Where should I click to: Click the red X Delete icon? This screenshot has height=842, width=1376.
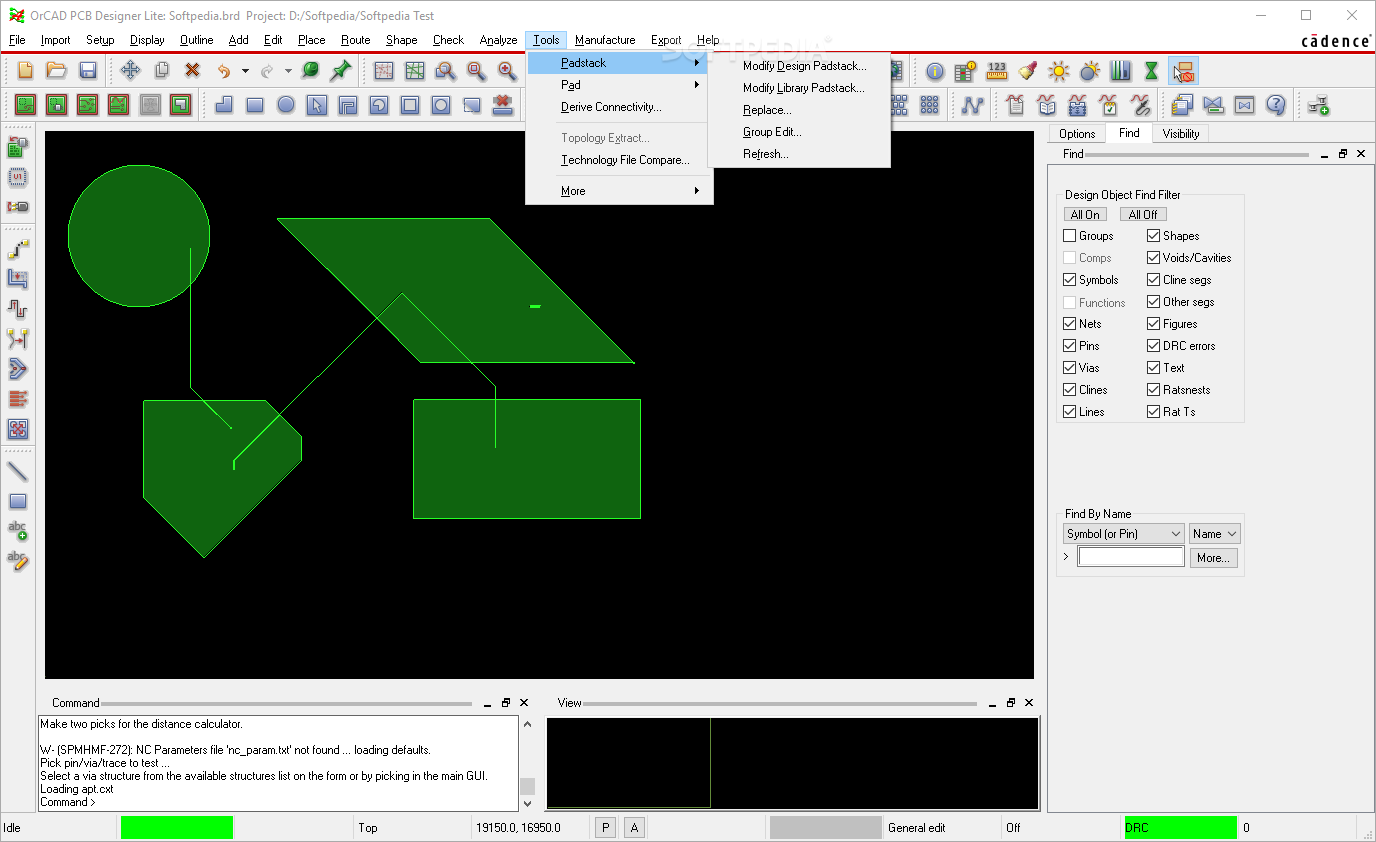[192, 70]
